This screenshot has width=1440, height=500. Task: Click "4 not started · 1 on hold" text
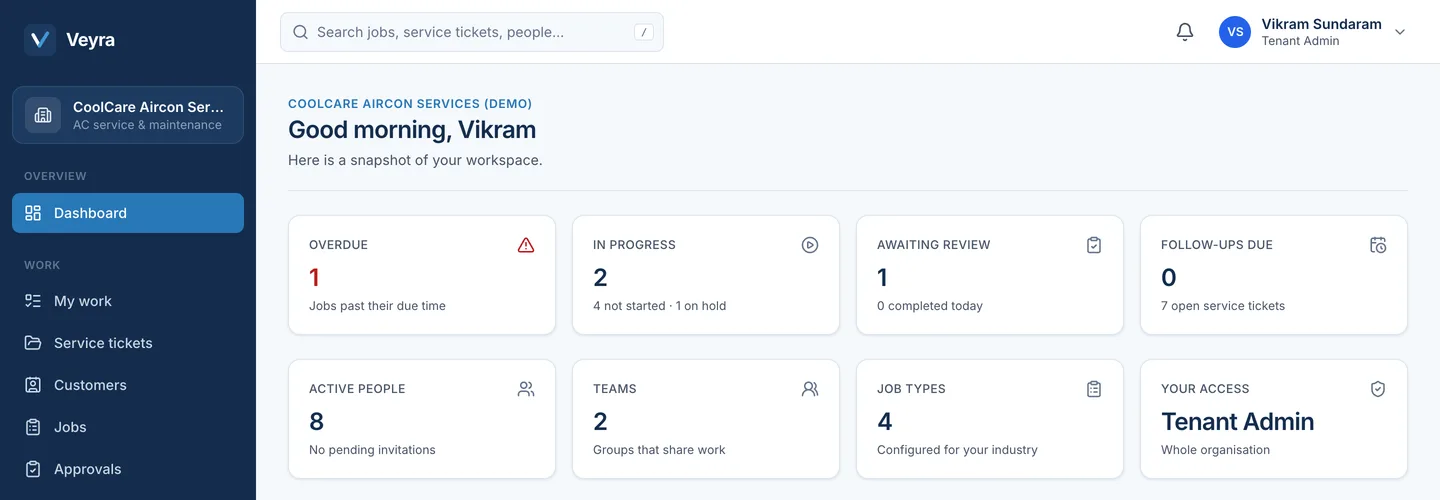coord(659,306)
